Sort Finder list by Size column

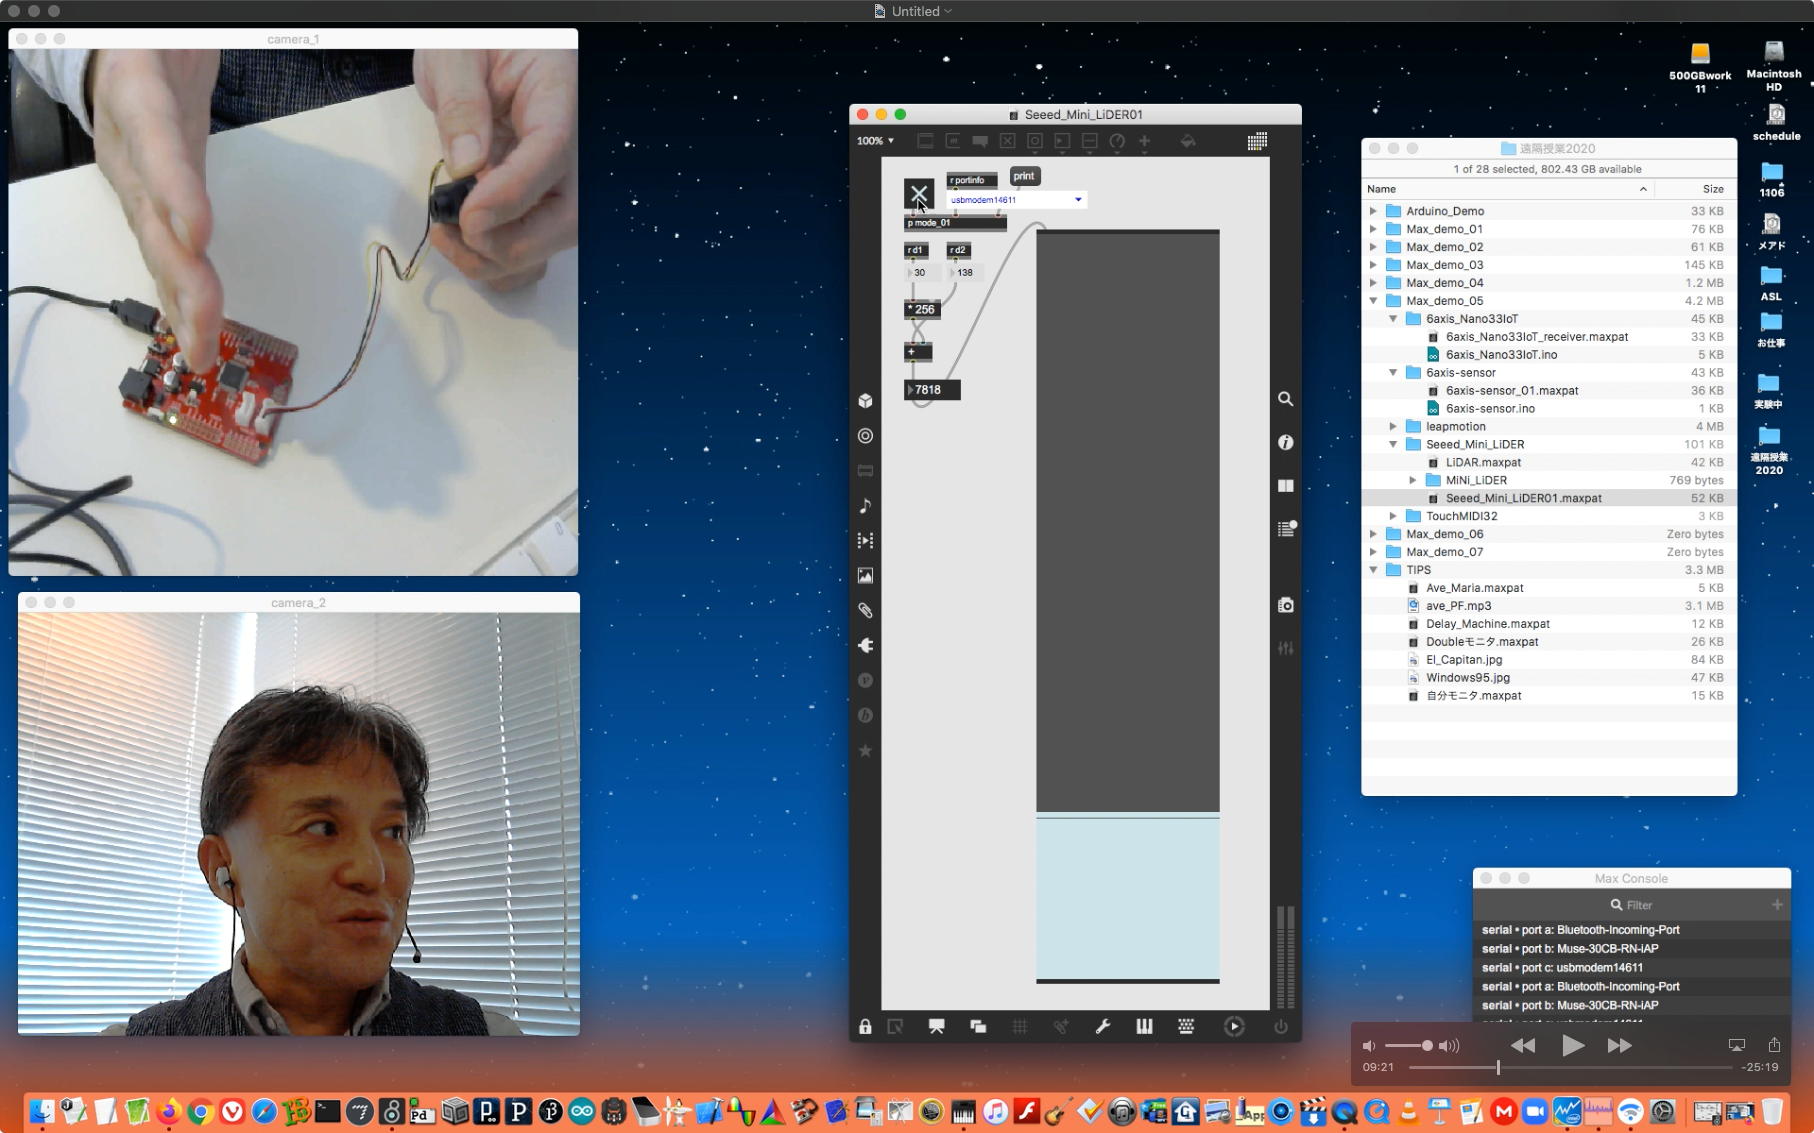(x=1695, y=189)
